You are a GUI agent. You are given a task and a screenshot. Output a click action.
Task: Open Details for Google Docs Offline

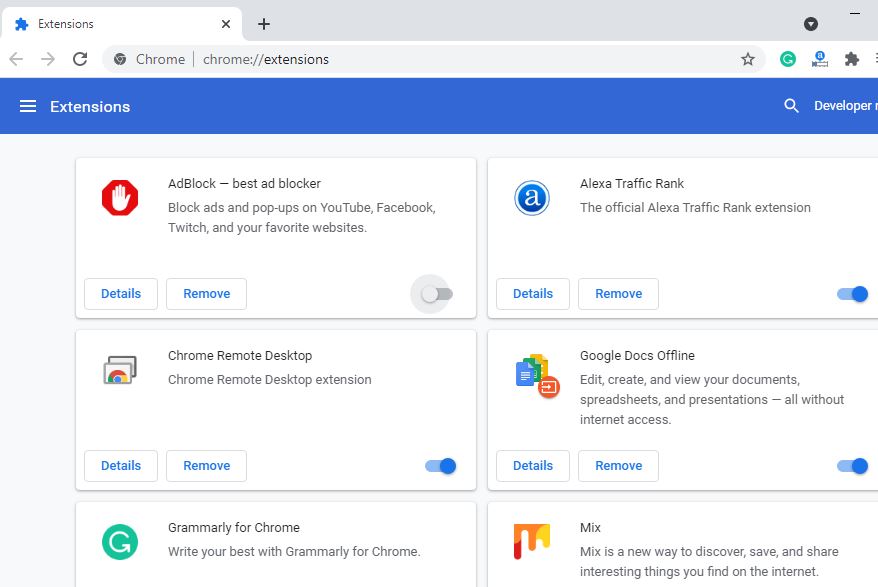(533, 465)
